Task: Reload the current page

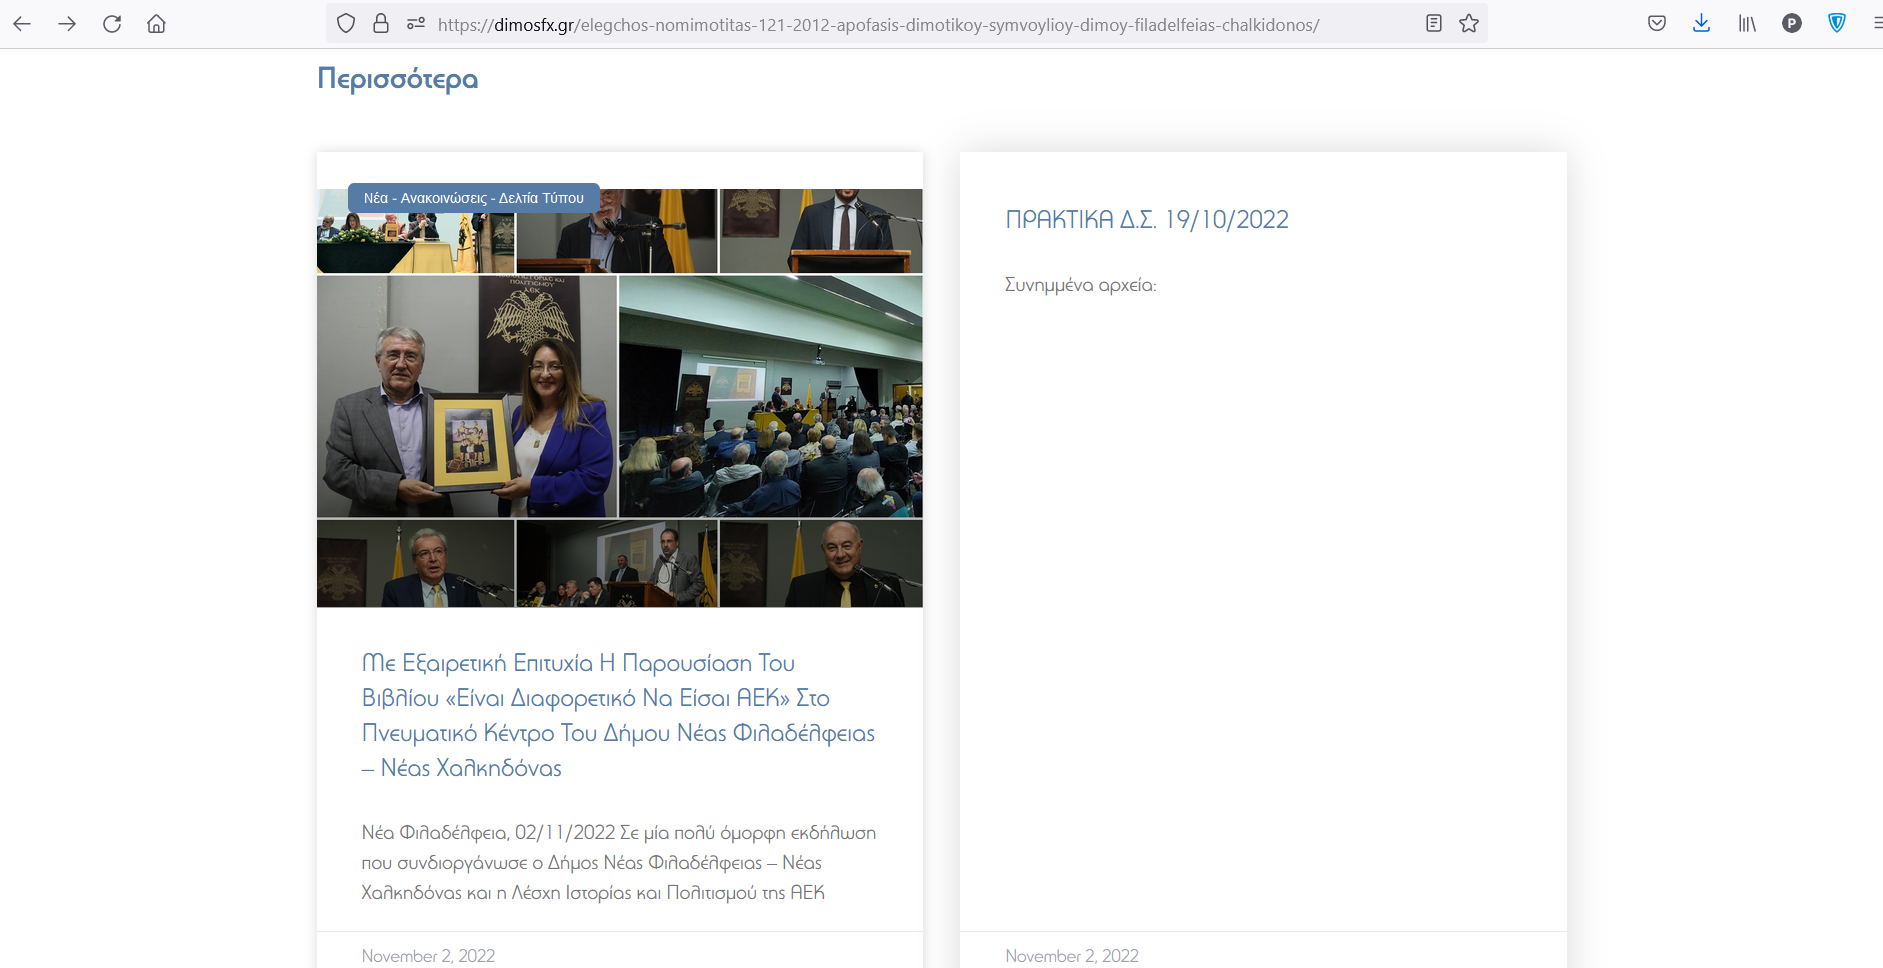Action: point(112,24)
